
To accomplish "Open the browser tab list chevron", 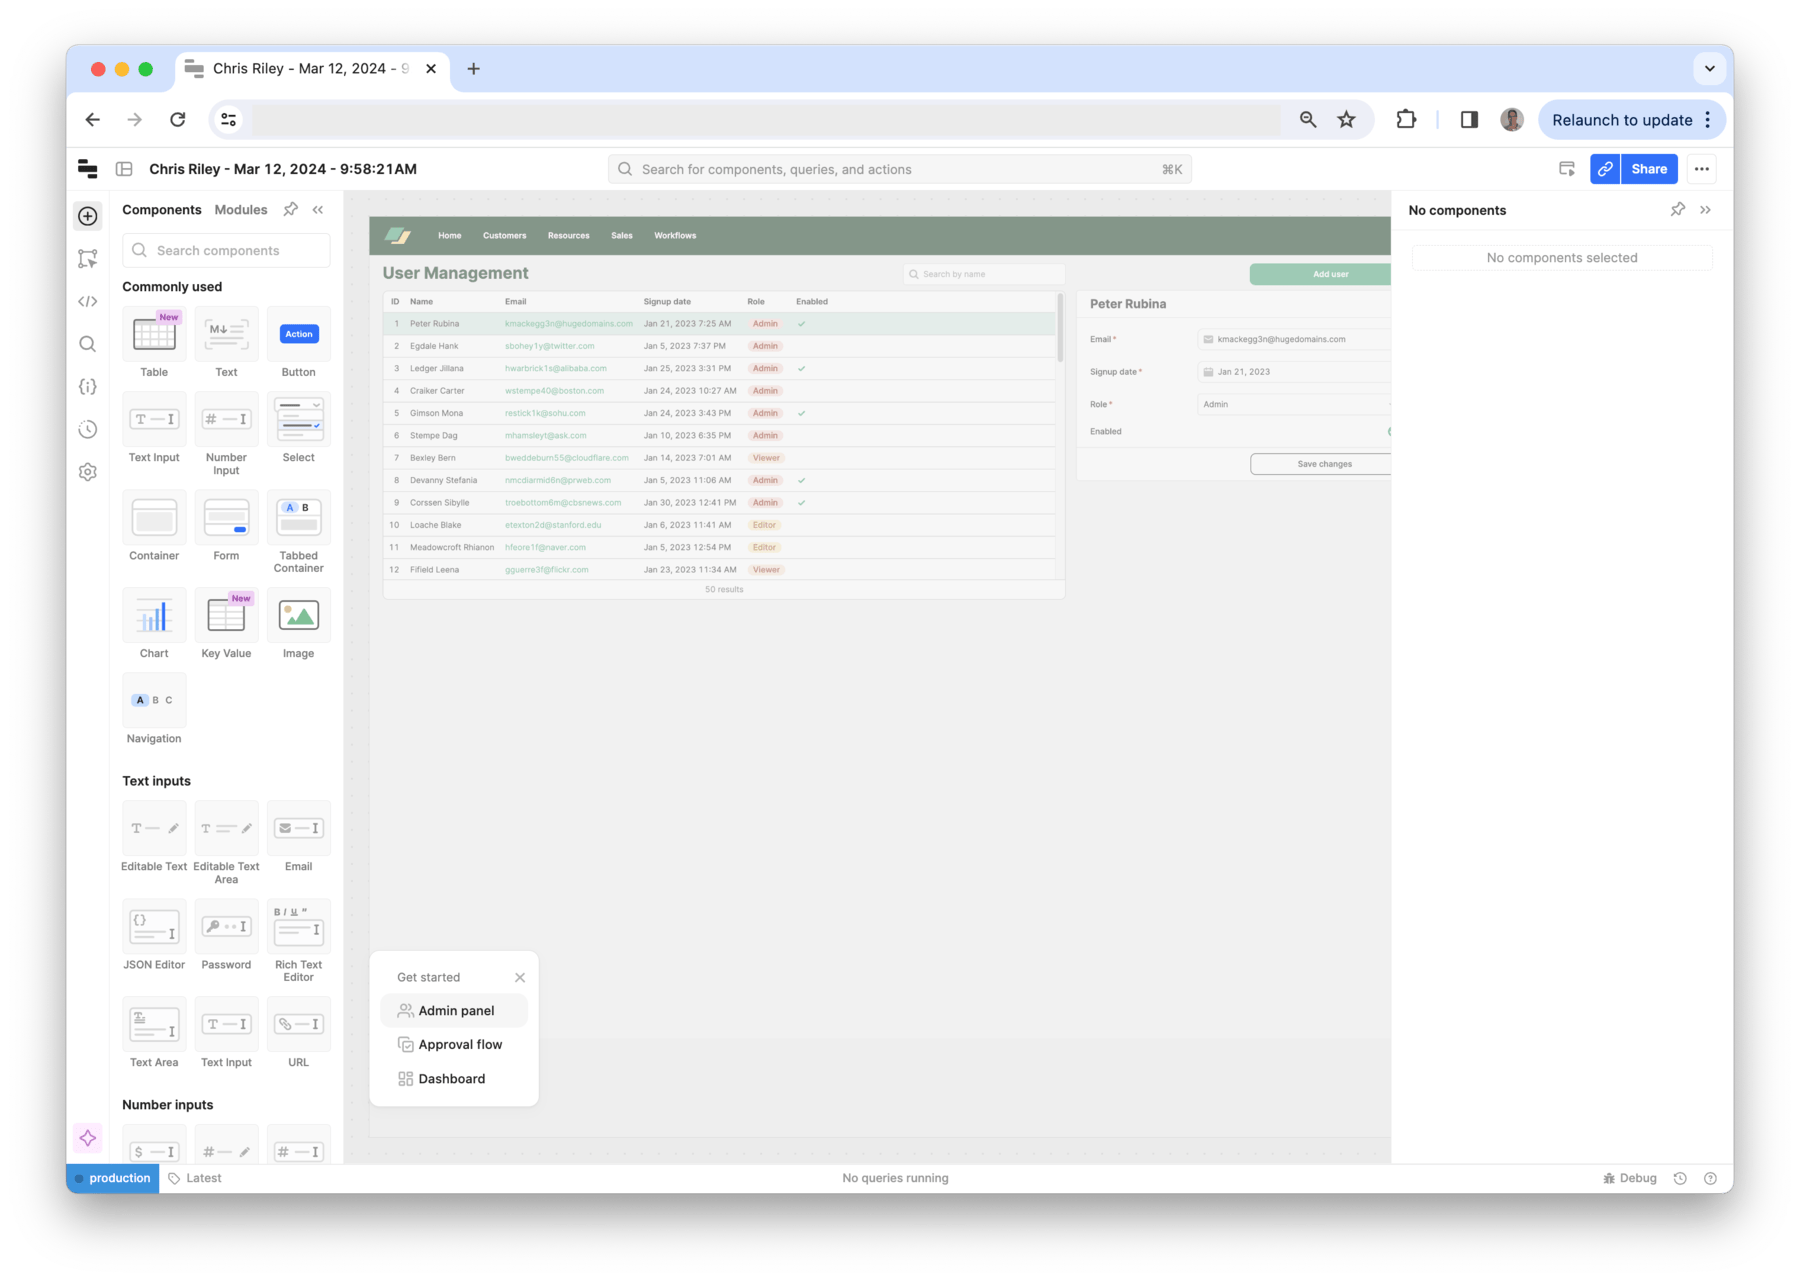I will (1710, 69).
